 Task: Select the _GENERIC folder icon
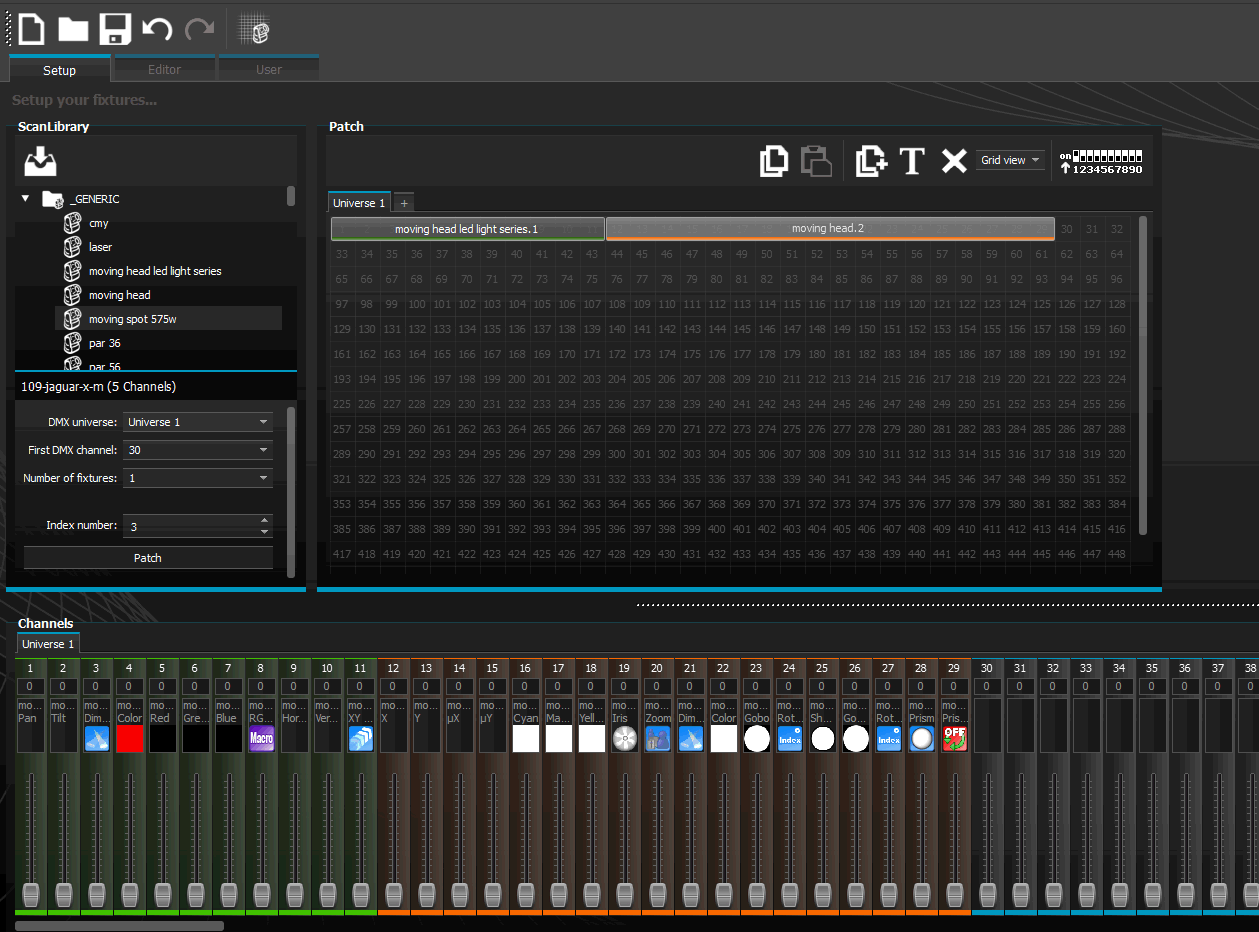53,199
